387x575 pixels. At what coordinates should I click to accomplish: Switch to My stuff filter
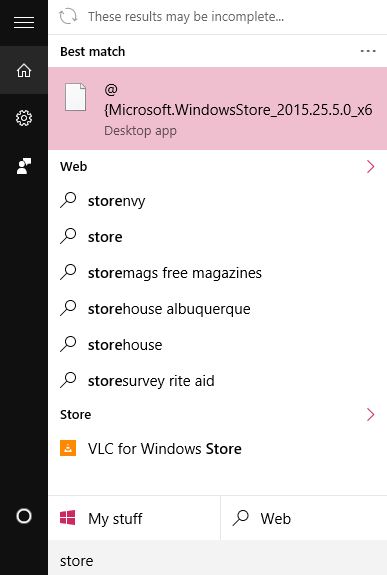coord(134,518)
